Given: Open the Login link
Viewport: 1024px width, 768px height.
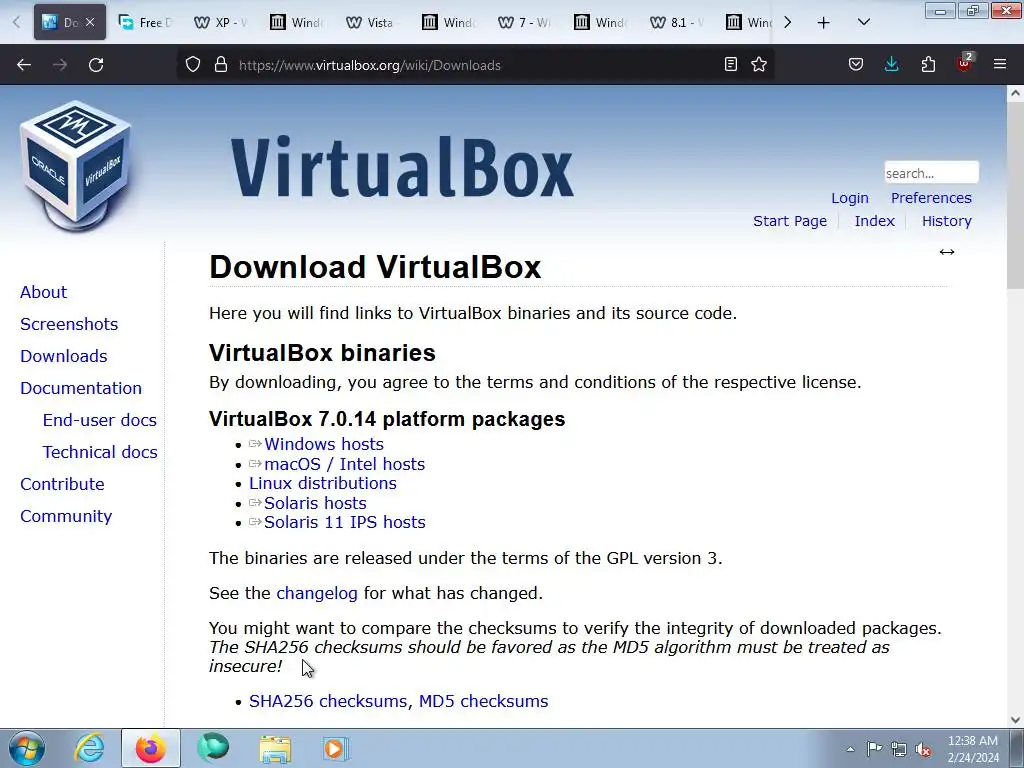Looking at the screenshot, I should pos(850,198).
